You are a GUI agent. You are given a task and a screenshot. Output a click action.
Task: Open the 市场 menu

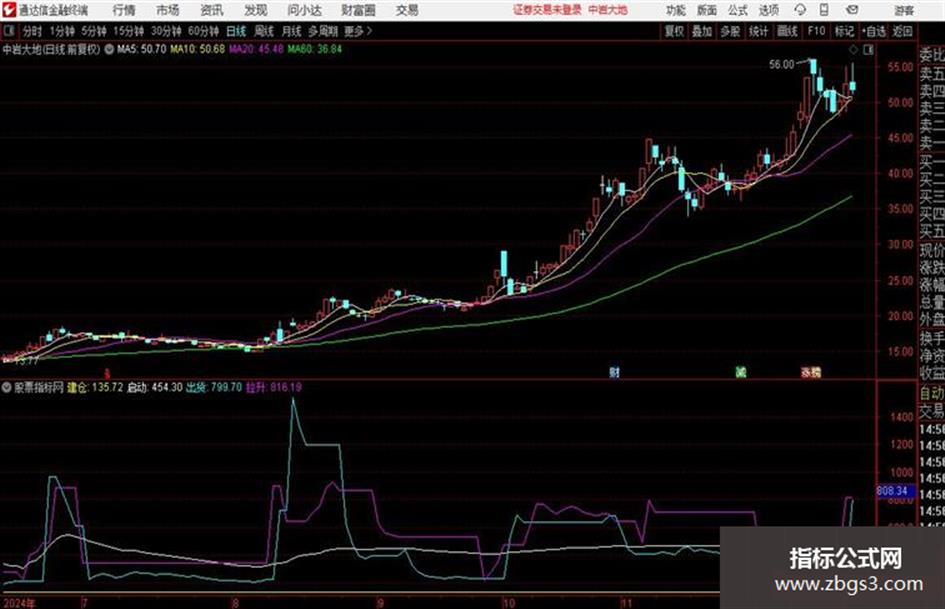point(168,10)
